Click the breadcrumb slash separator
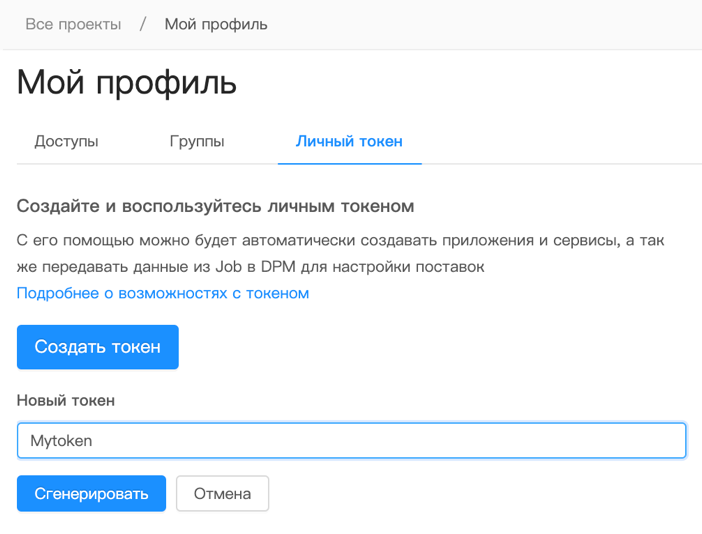The height and width of the screenshot is (534, 702). [143, 24]
